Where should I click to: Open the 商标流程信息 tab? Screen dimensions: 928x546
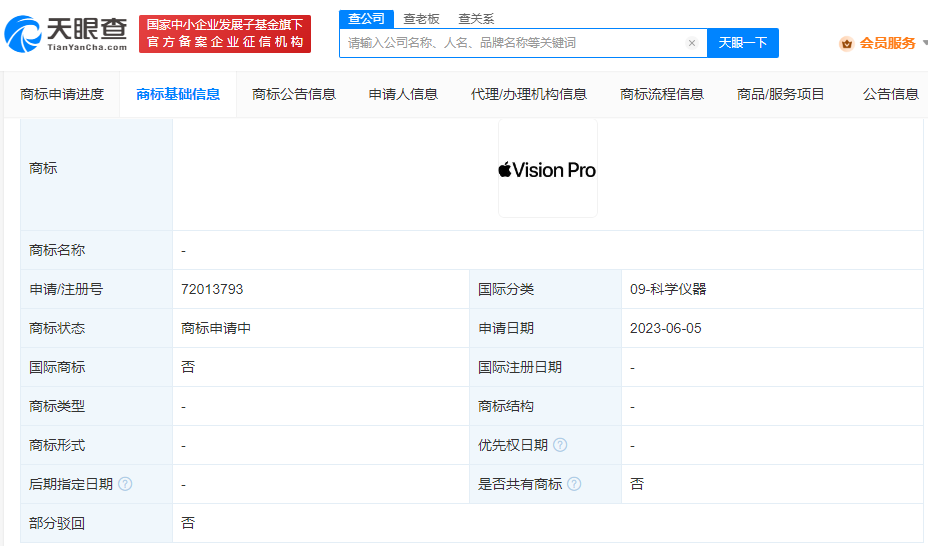pos(662,94)
